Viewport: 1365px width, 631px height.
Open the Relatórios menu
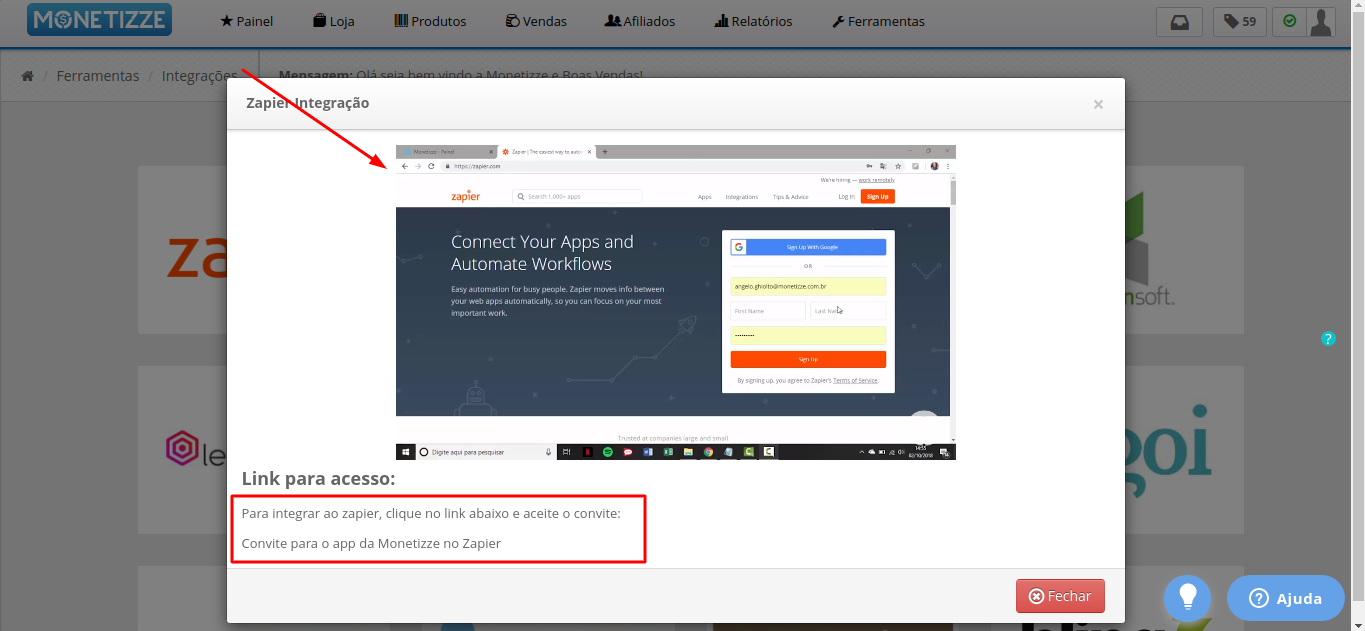pos(753,21)
